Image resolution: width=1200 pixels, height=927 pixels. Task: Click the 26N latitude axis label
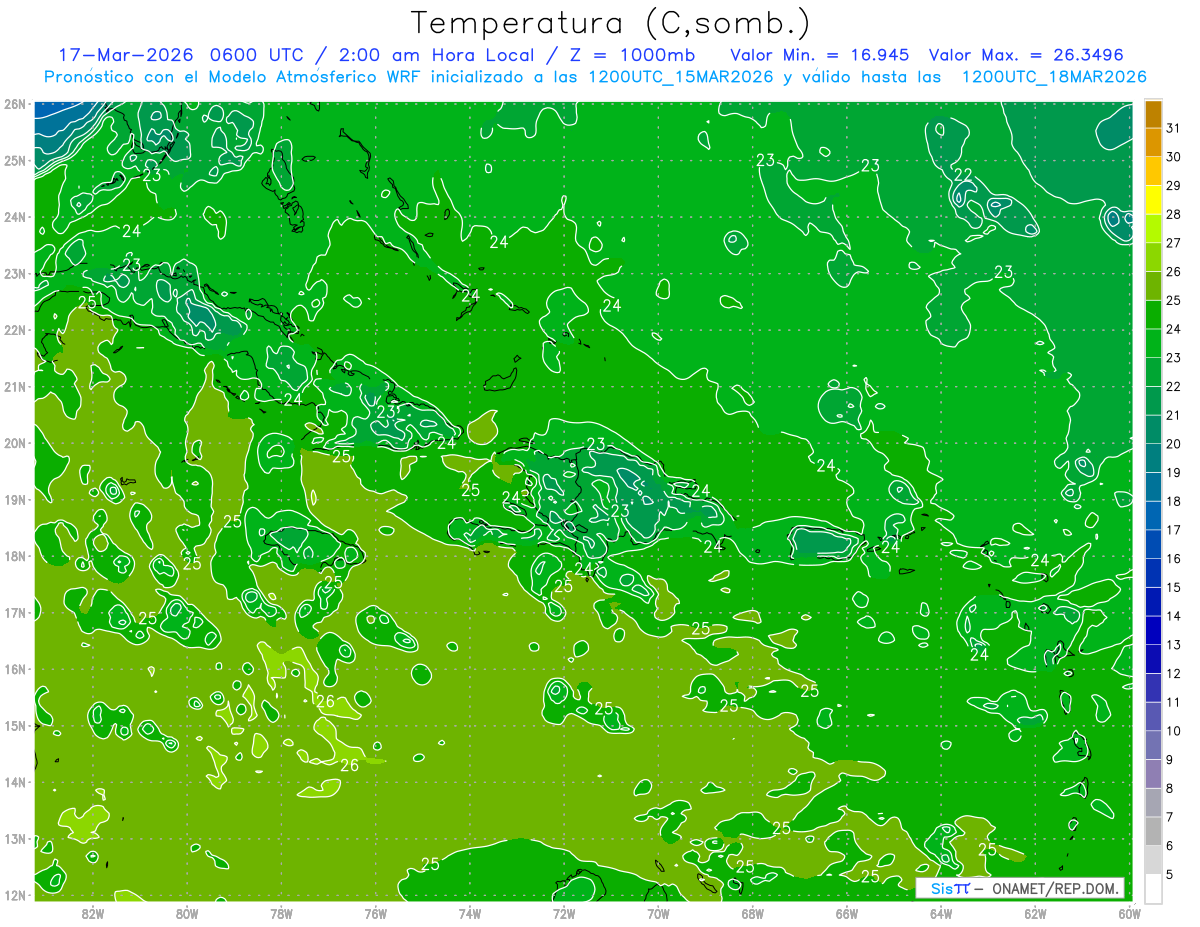click(15, 104)
